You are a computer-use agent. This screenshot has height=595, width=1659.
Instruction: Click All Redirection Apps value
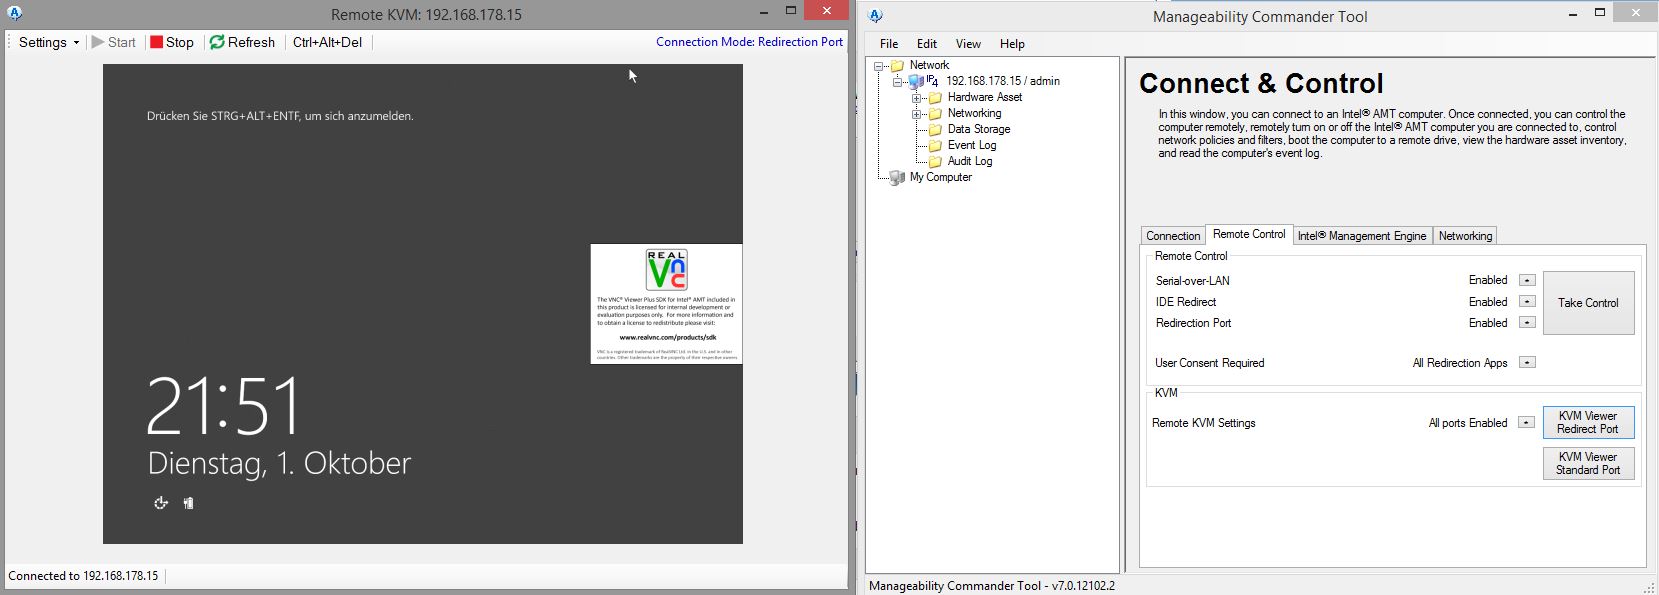[x=1460, y=363]
